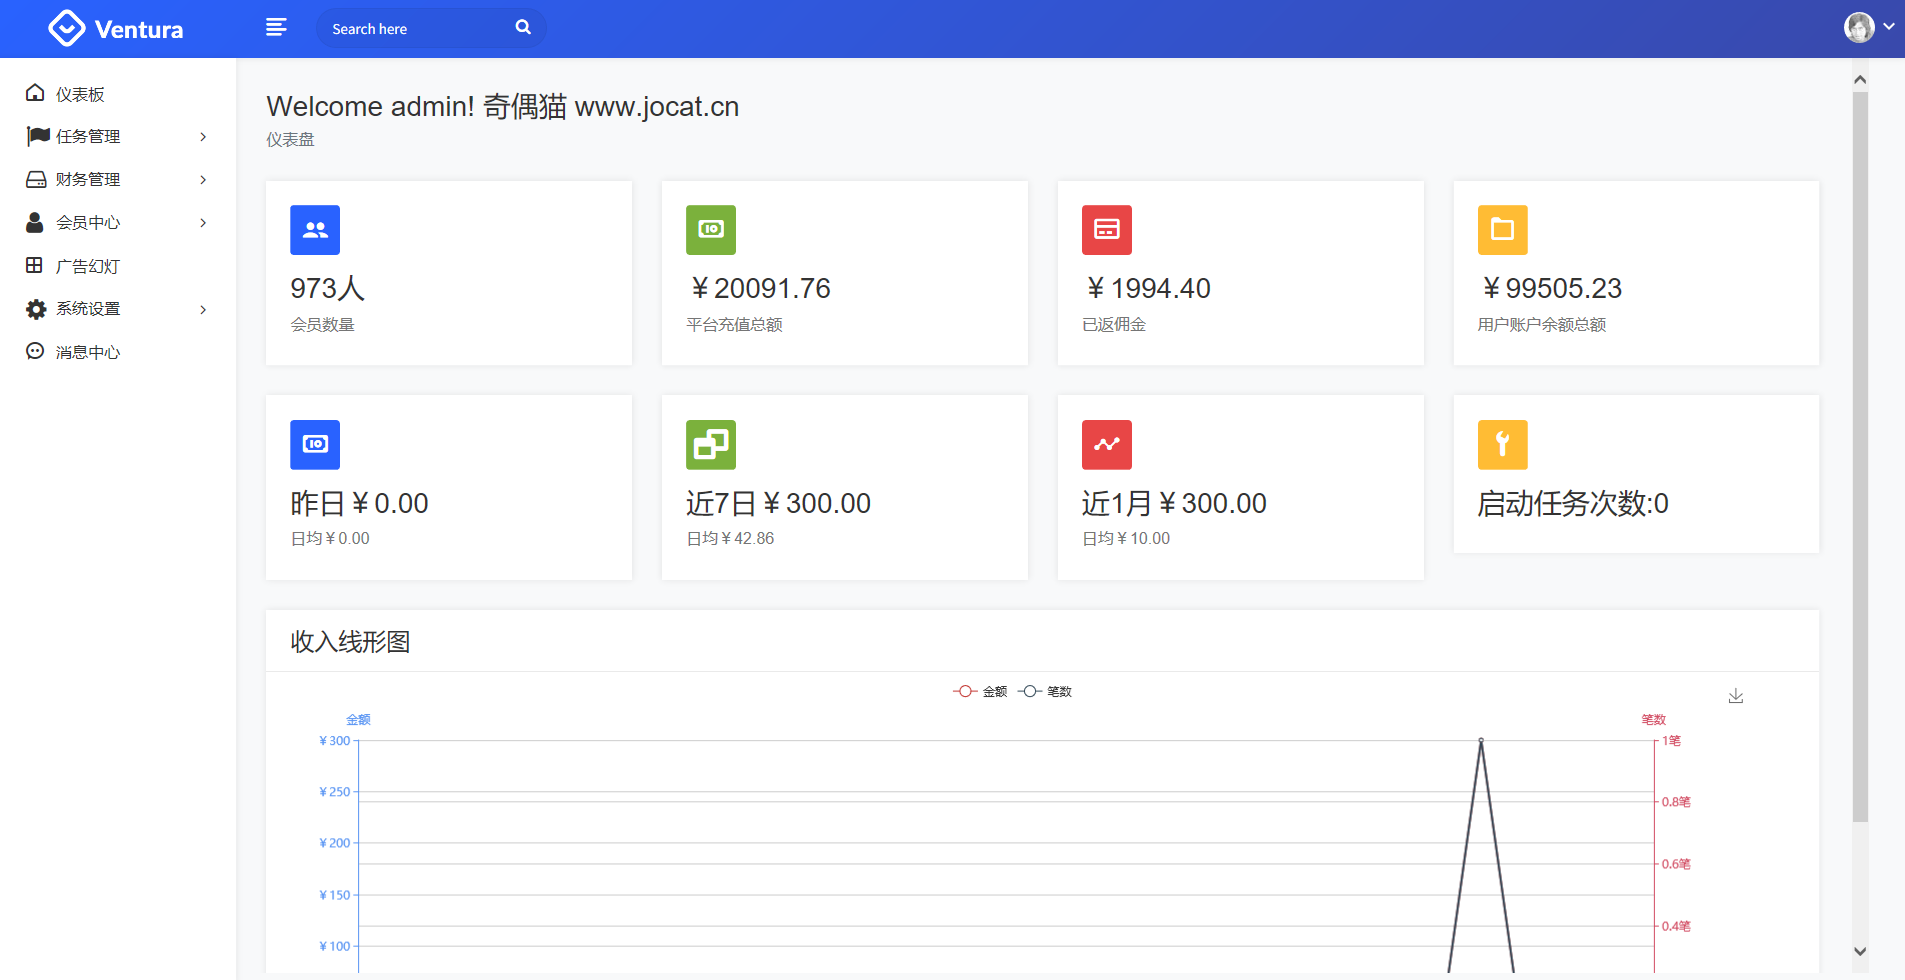Click the search magnifier icon
Viewport: 1905px width, 980px height.
coord(523,27)
